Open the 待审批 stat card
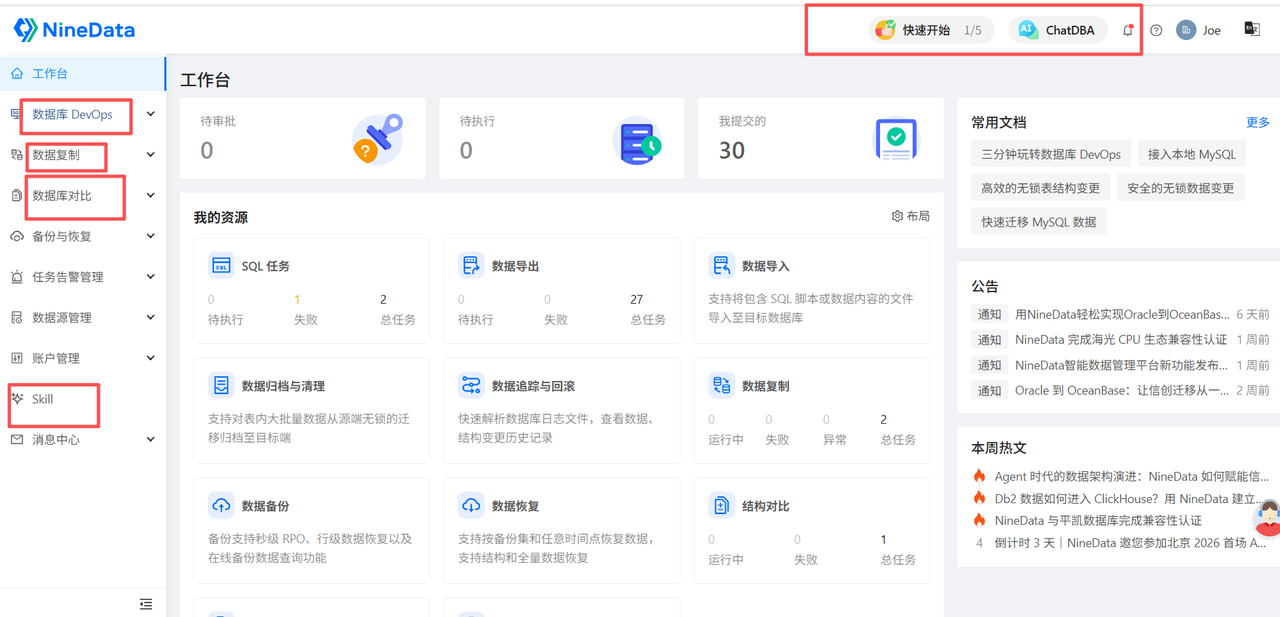 (302, 138)
